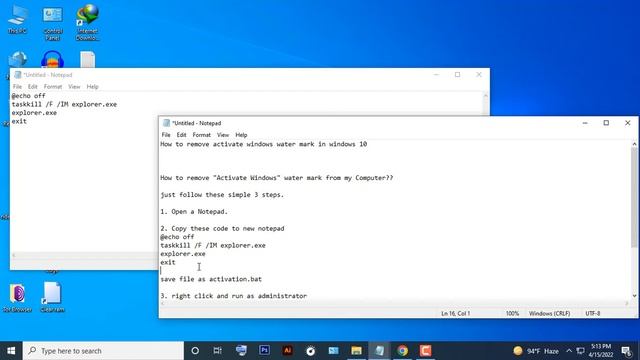Open Task View on the taskbar
Viewport: 640px width, 360px height.
tap(218, 351)
